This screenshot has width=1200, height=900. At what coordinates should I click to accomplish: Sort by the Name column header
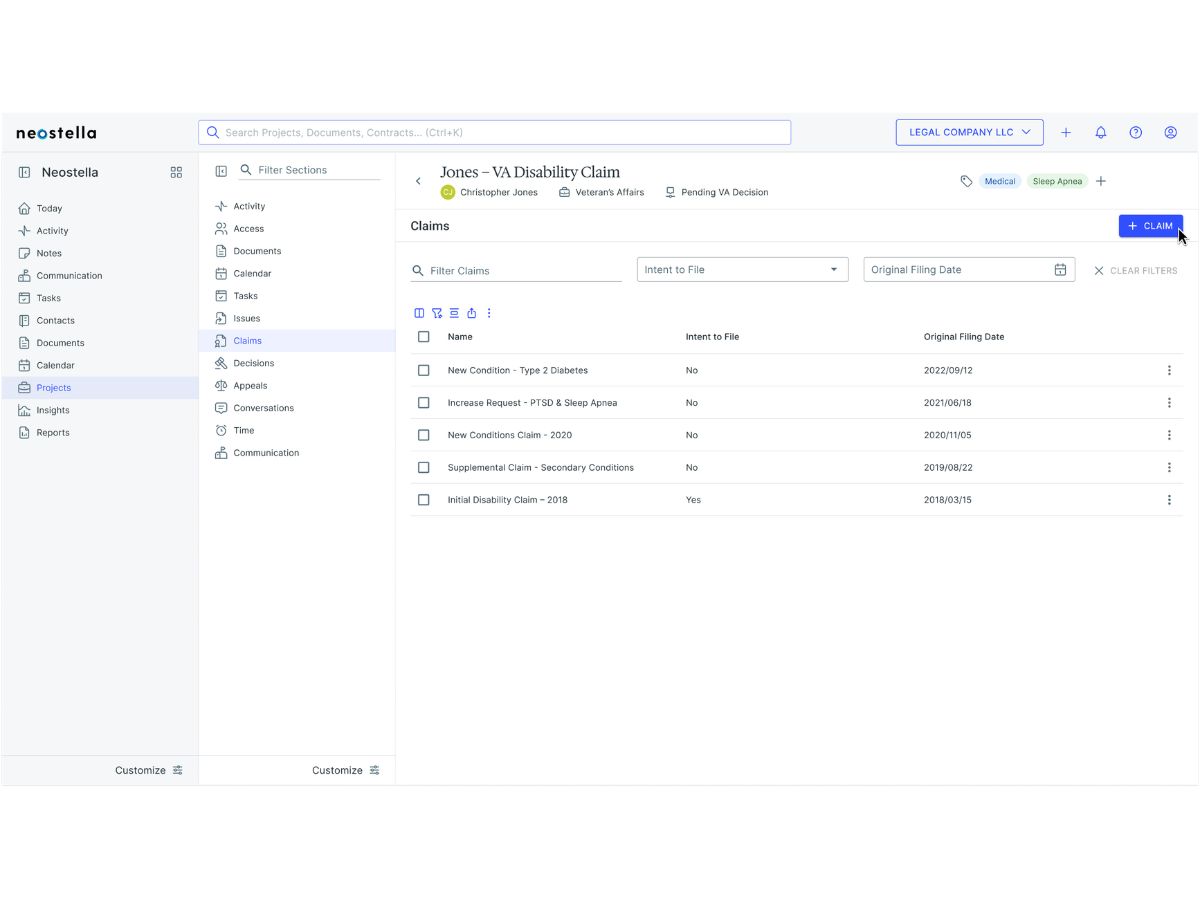point(460,337)
